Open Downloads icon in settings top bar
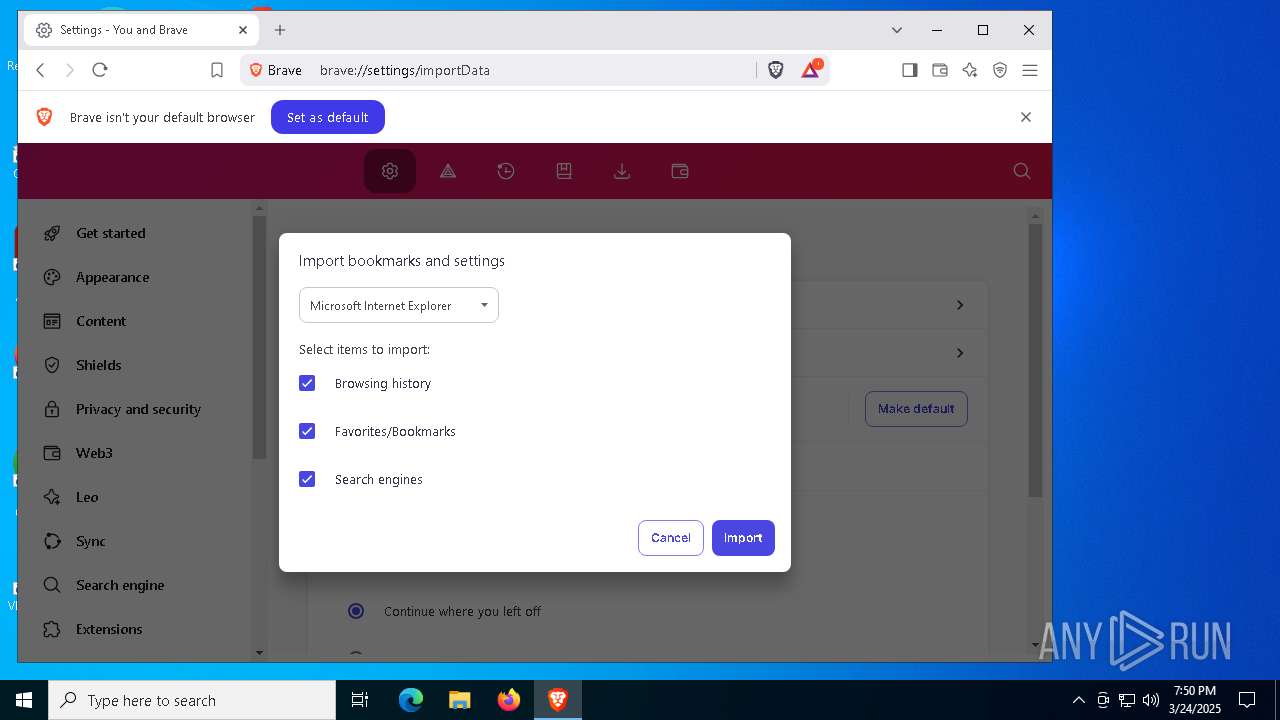Image resolution: width=1280 pixels, height=720 pixels. [x=622, y=171]
